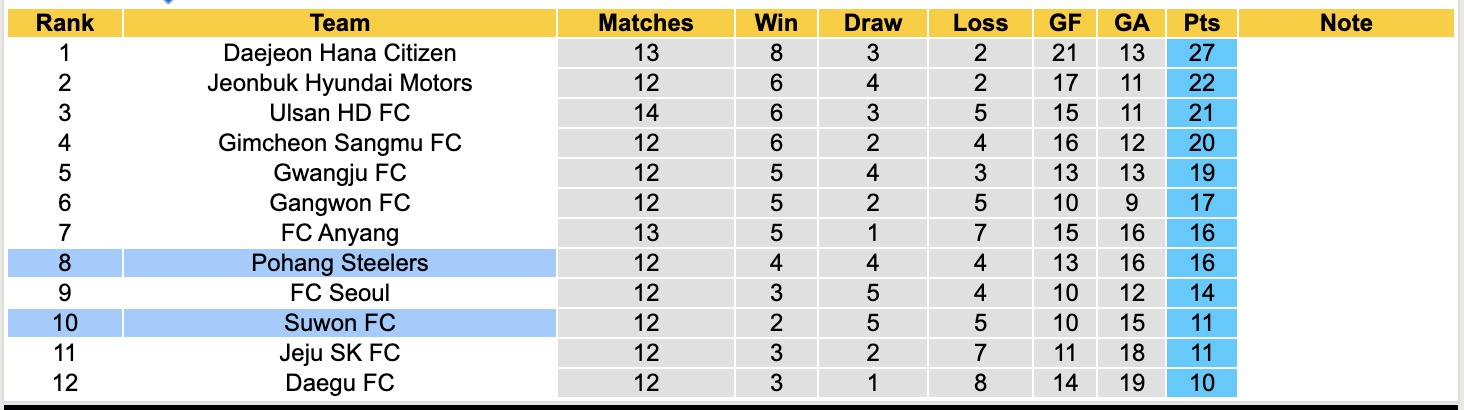The height and width of the screenshot is (410, 1464).
Task: Sort by the Team column header
Action: click(x=340, y=23)
